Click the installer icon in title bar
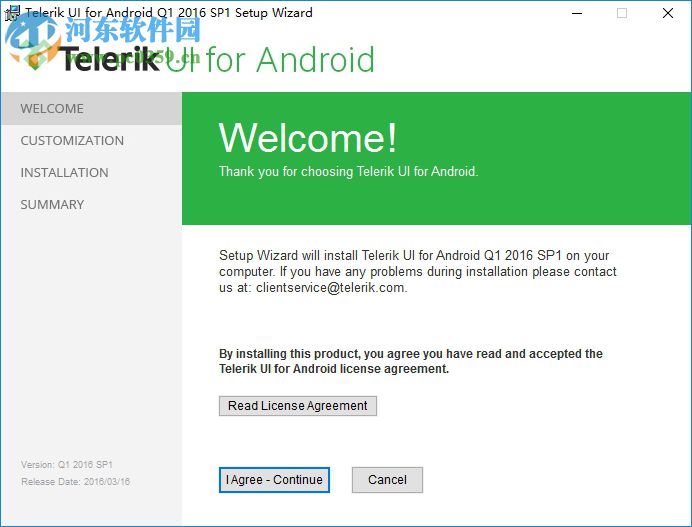 point(12,13)
